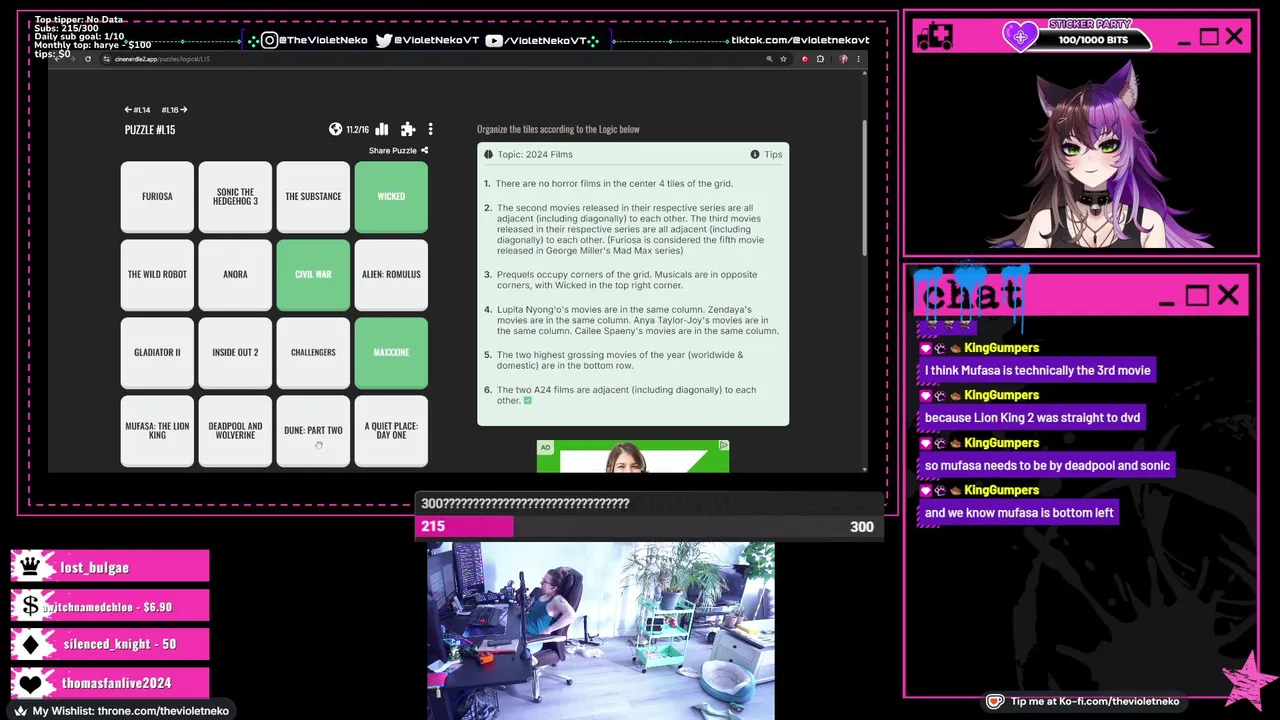Select the green Wicked tile

tap(391, 196)
